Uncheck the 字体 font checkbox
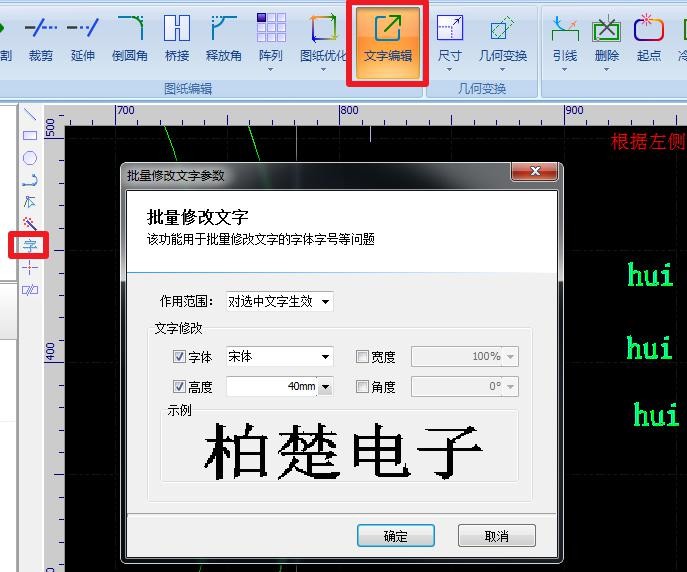Viewport: 687px width, 572px height. click(x=180, y=357)
